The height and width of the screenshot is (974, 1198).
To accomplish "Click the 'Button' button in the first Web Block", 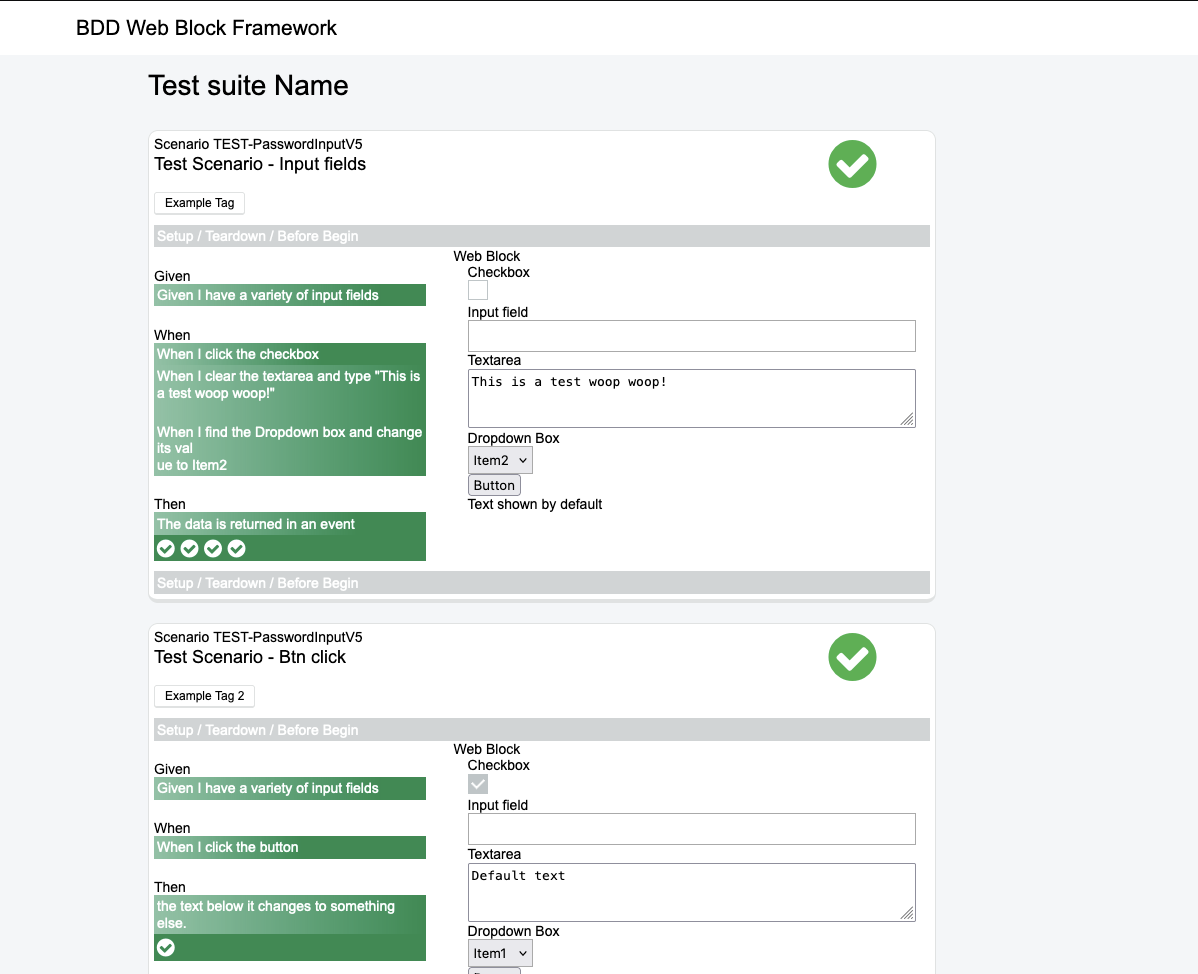I will point(494,485).
